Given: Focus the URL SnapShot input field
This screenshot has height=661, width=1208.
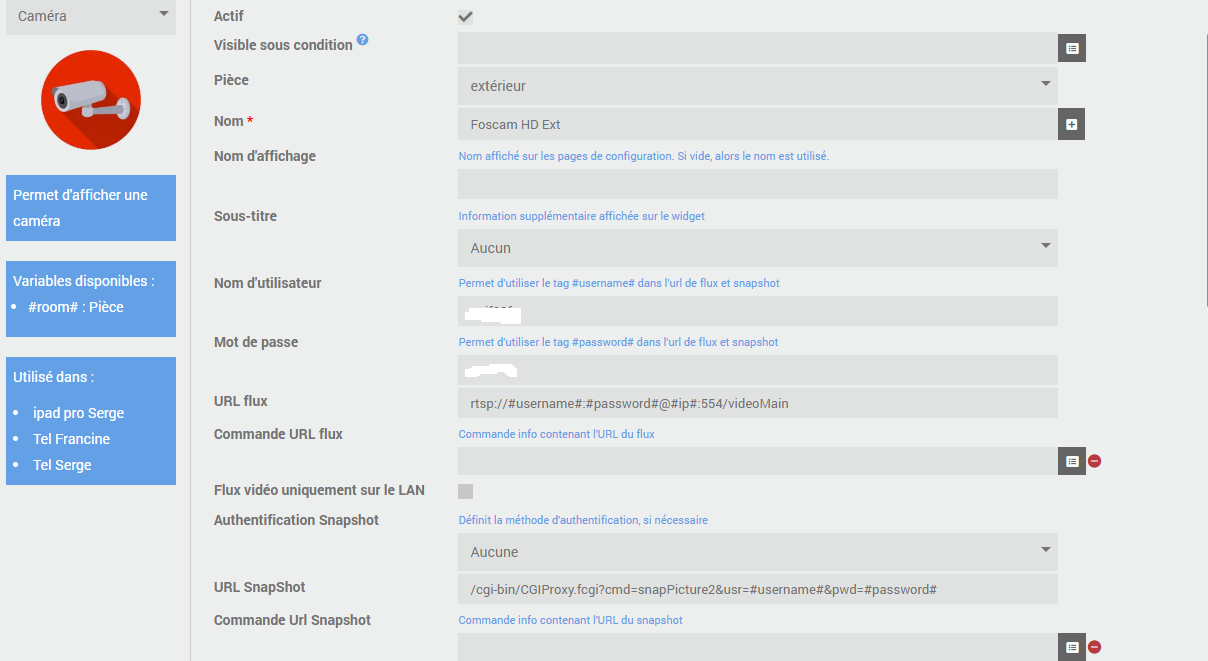Looking at the screenshot, I should [757, 589].
